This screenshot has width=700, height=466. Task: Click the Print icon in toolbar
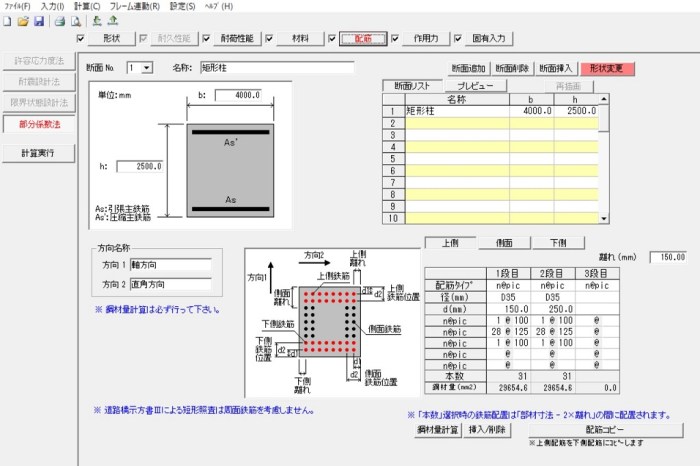tap(60, 21)
